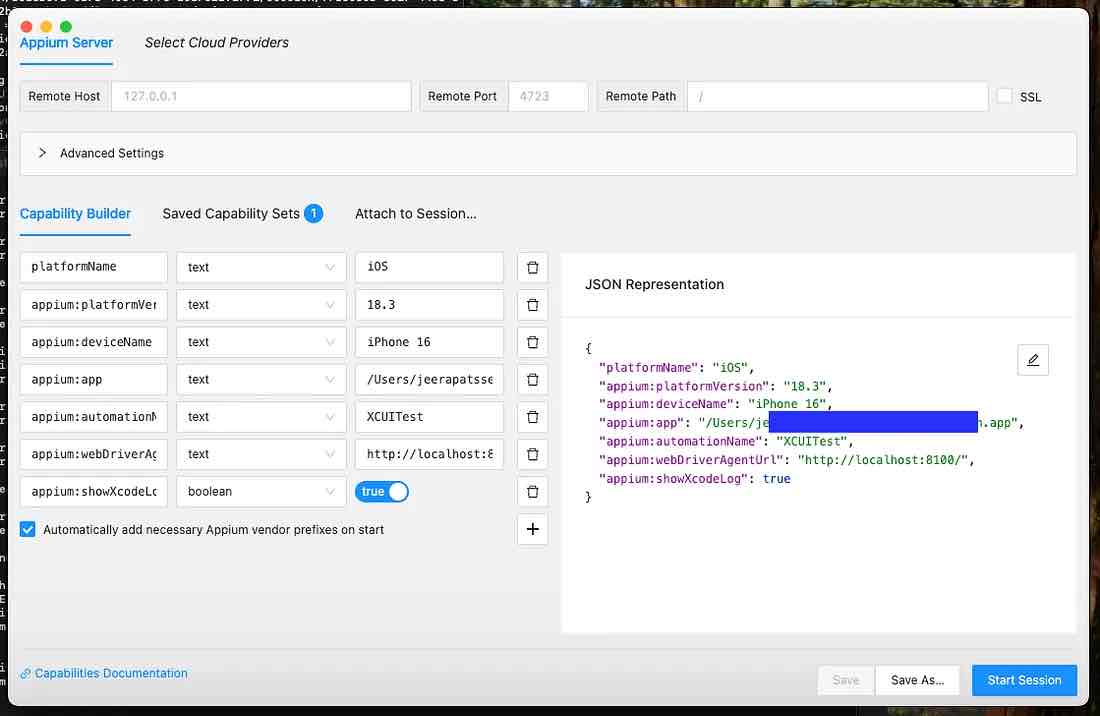Edit raw JSON with the pencil icon
This screenshot has width=1100, height=716.
pyautogui.click(x=1033, y=360)
